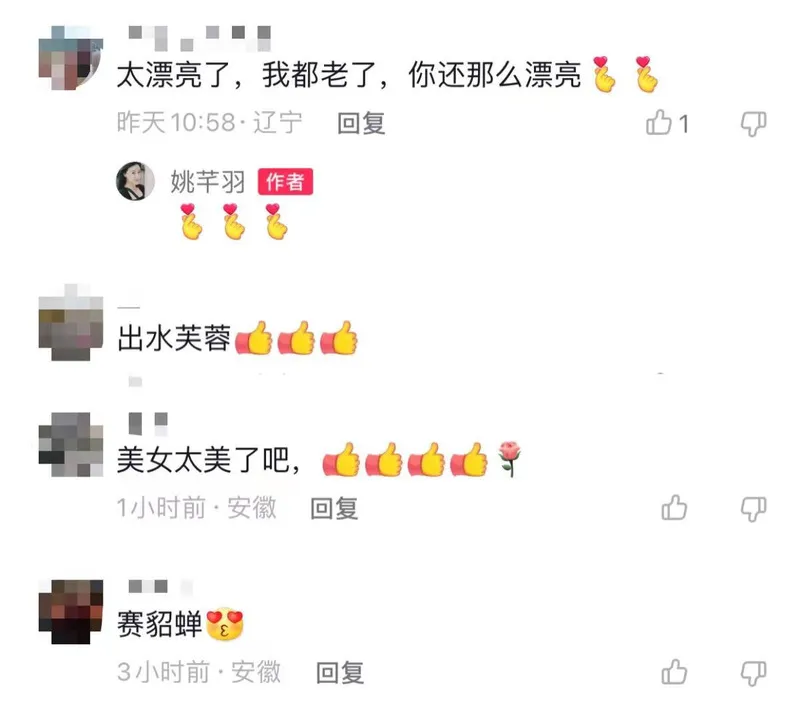Image resolution: width=800 pixels, height=703 pixels.
Task: Dislike the 太漂亮了 comment
Action: tap(754, 123)
